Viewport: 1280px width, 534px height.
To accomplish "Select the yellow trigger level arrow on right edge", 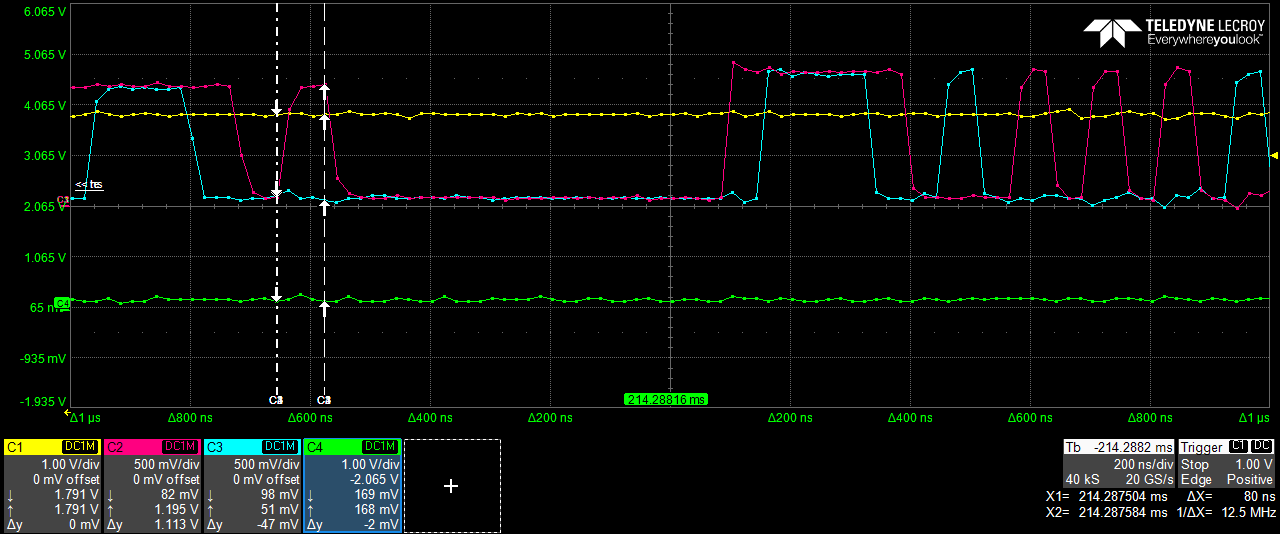I will (1274, 155).
